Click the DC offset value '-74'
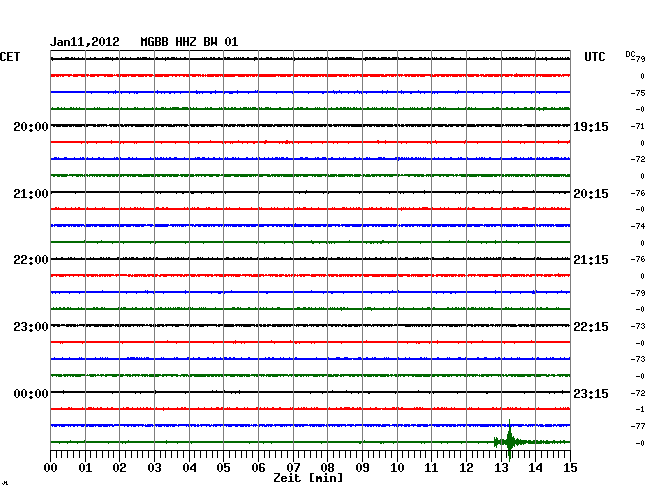The image size is (650, 494). tap(638, 226)
